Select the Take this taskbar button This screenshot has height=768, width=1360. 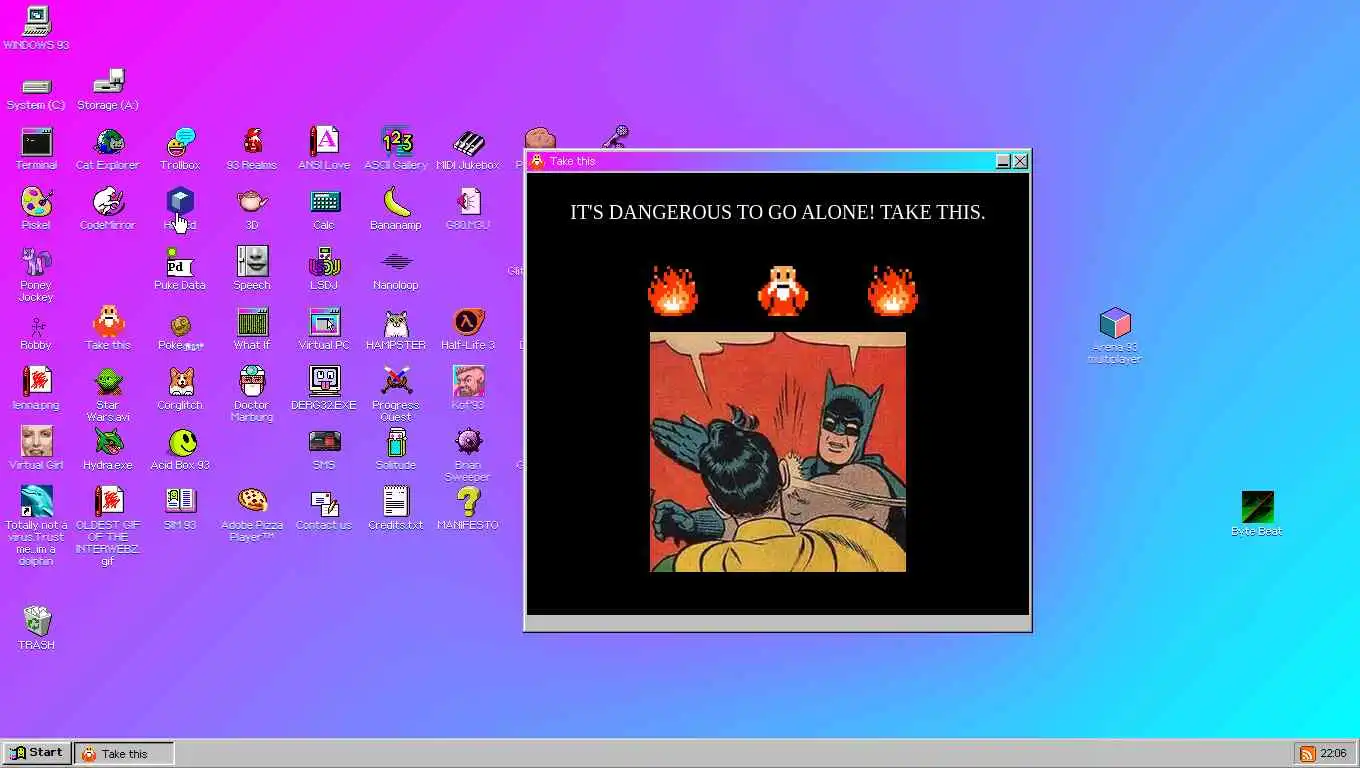(x=125, y=753)
